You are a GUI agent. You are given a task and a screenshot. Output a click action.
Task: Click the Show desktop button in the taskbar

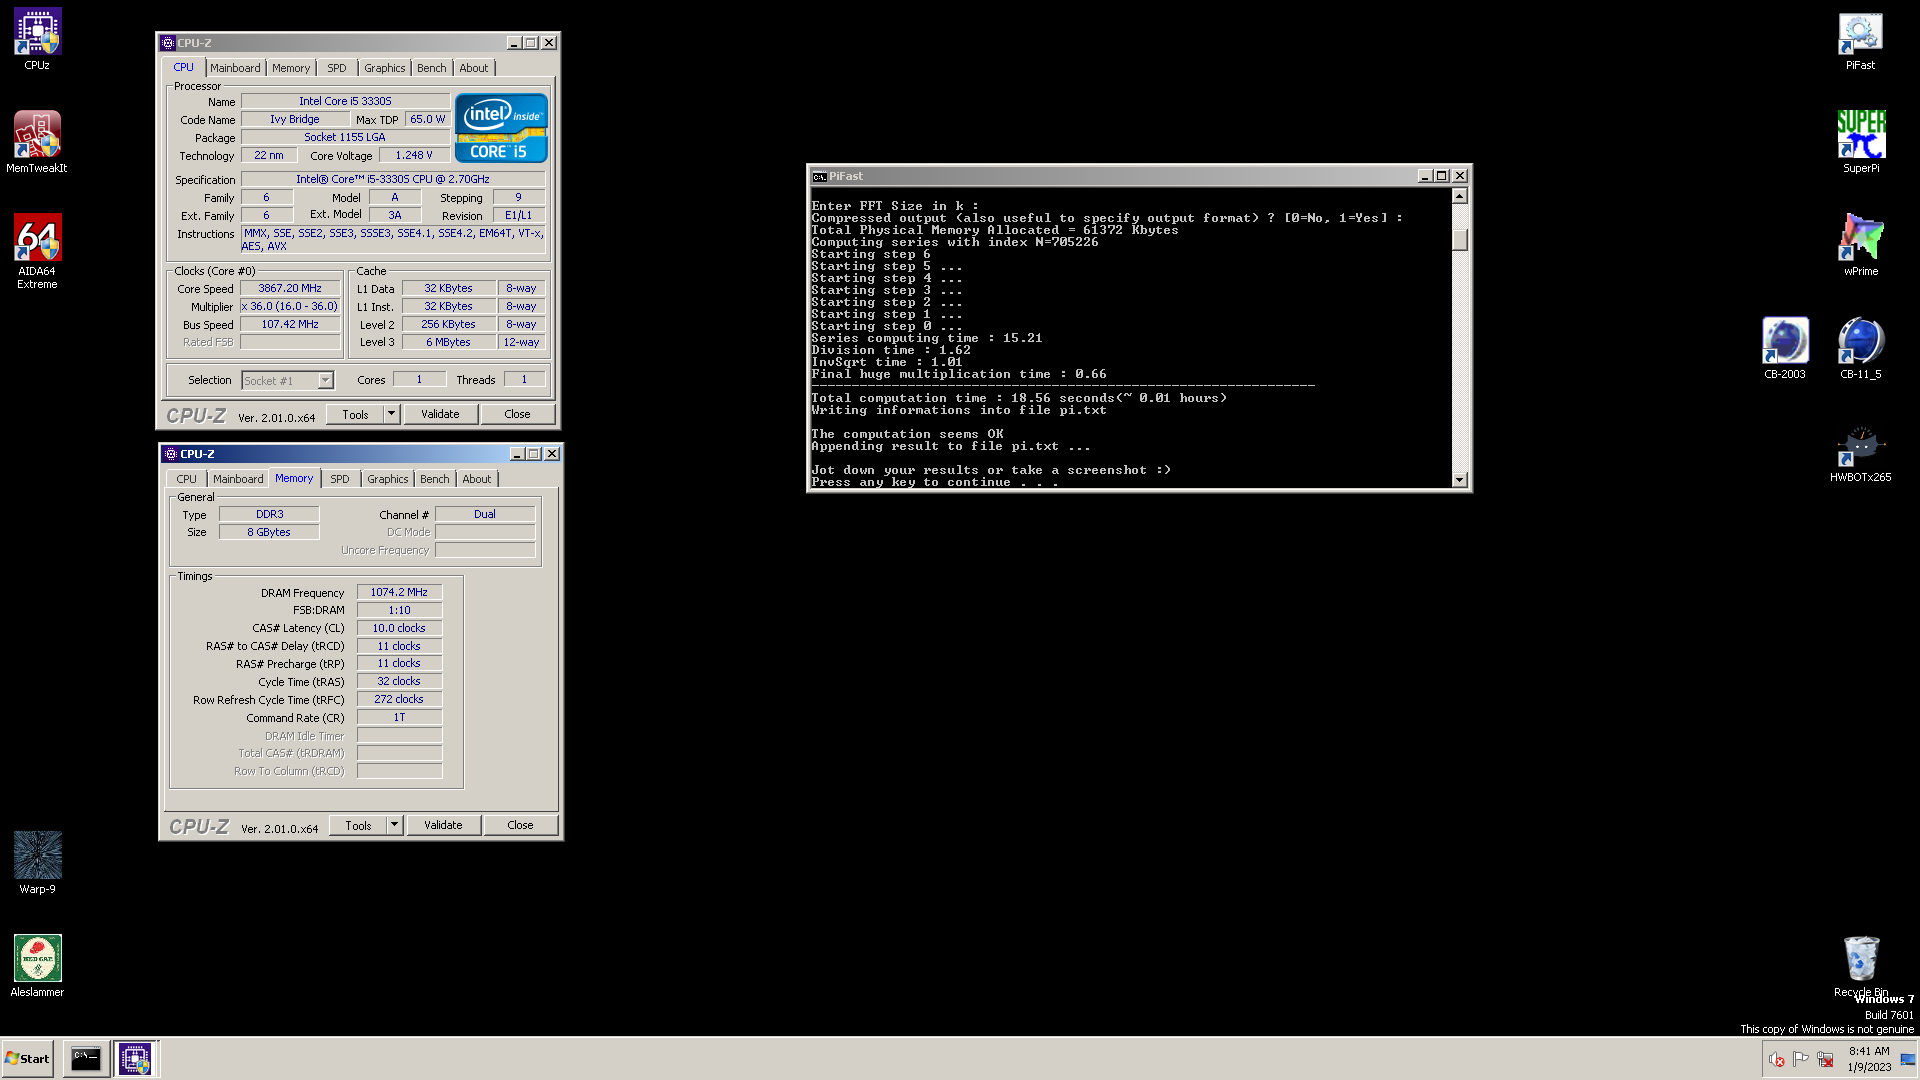pos(1908,1059)
